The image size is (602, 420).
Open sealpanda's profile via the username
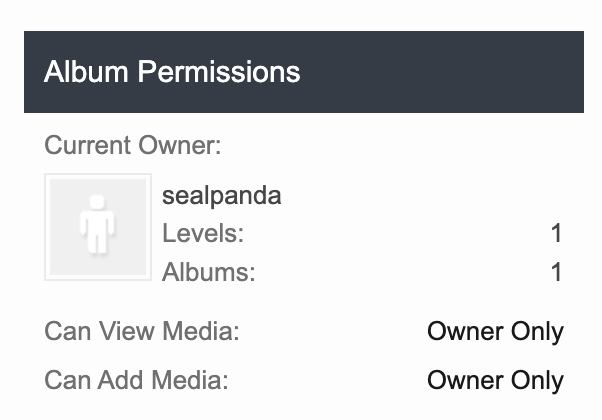pyautogui.click(x=222, y=196)
